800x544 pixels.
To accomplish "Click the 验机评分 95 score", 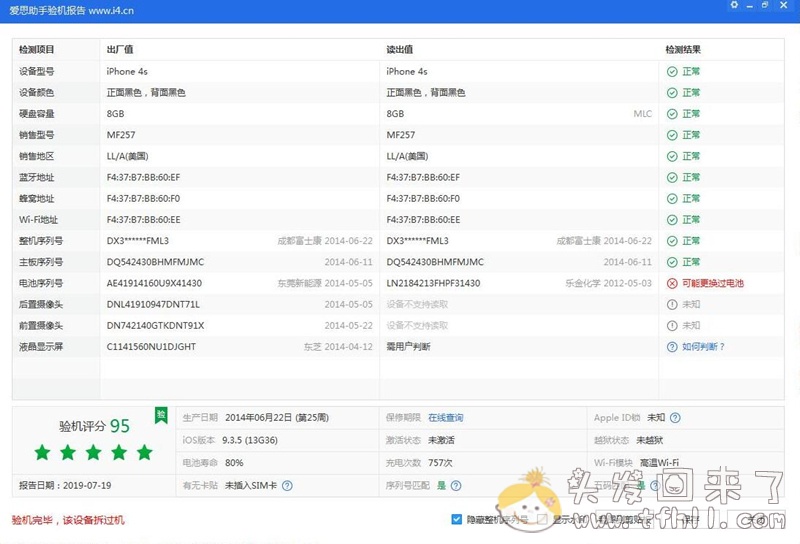I will (94, 426).
